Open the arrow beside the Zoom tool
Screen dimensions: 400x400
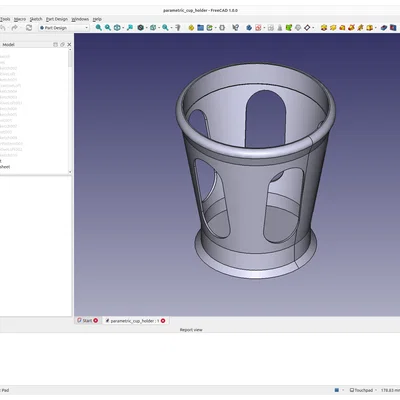click(171, 28)
